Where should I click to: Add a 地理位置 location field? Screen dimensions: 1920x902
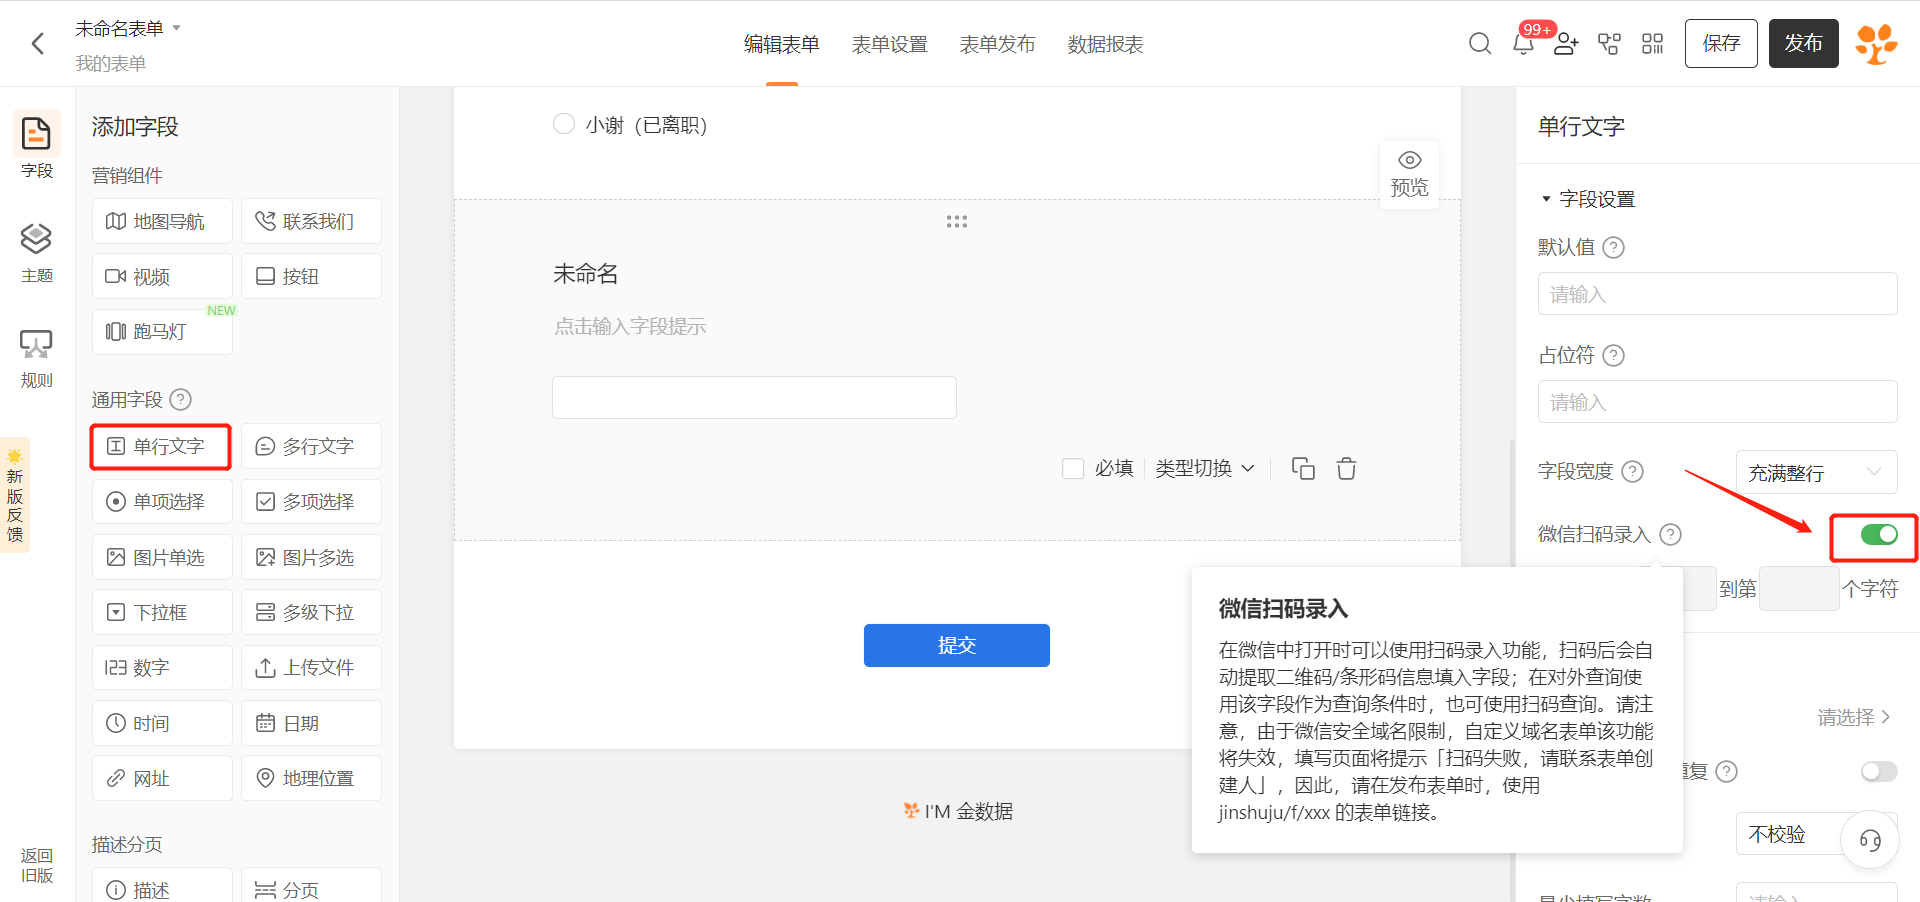[311, 778]
